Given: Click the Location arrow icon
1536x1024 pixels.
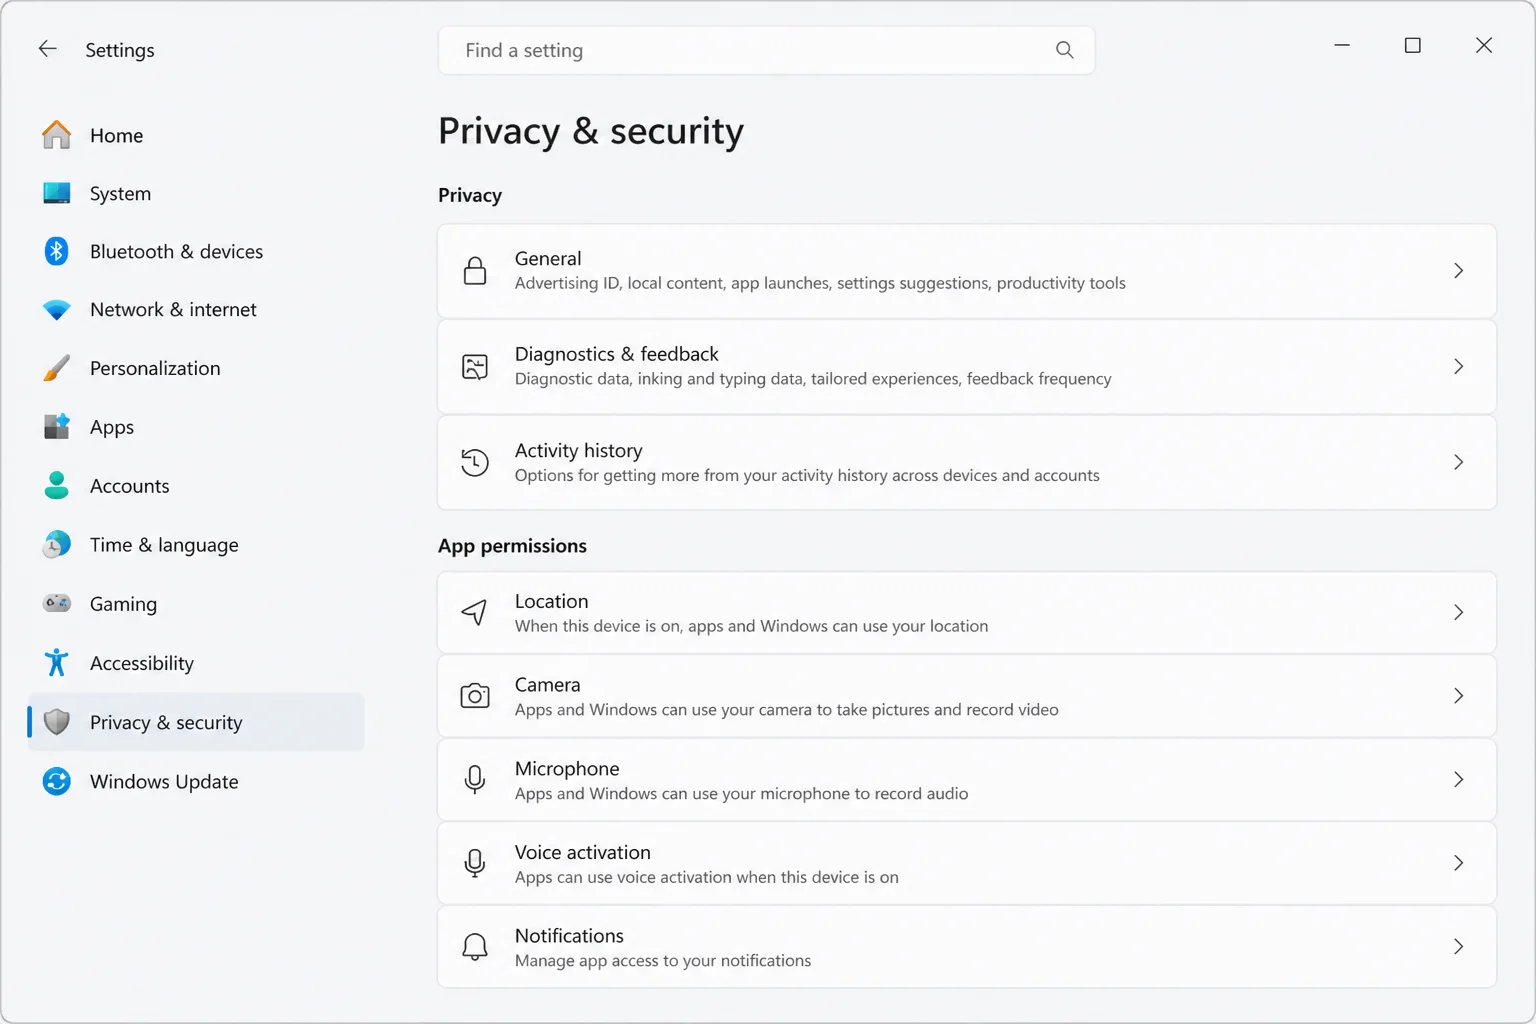Looking at the screenshot, I should 475,612.
